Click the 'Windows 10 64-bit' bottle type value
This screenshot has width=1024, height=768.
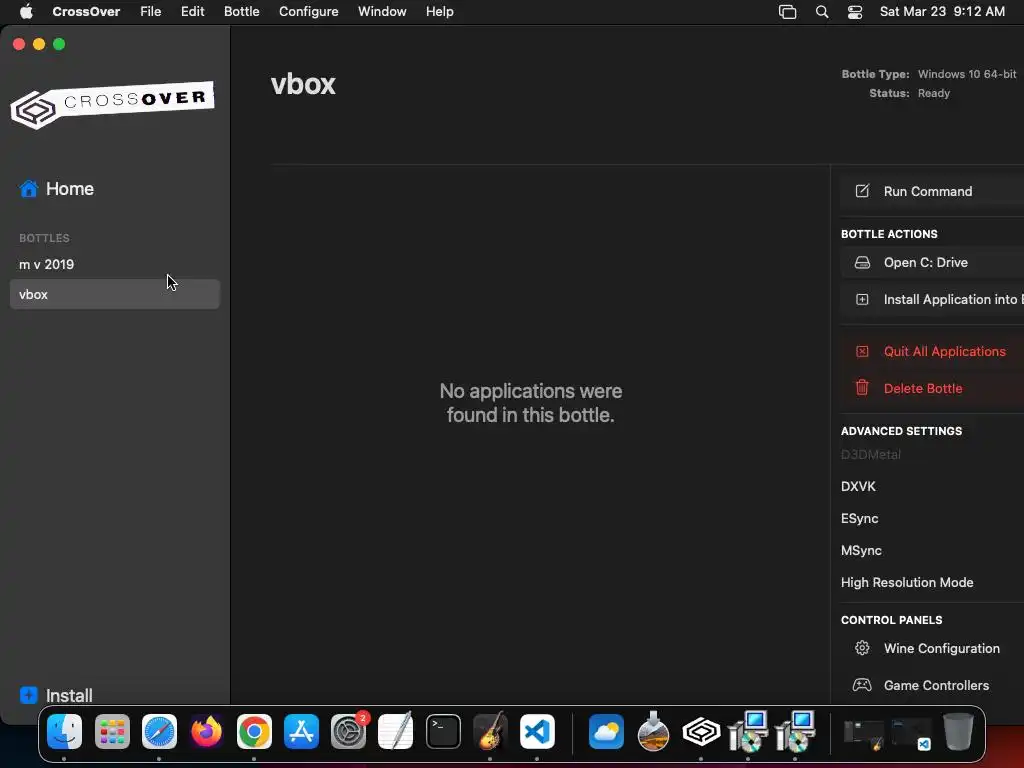pyautogui.click(x=967, y=74)
